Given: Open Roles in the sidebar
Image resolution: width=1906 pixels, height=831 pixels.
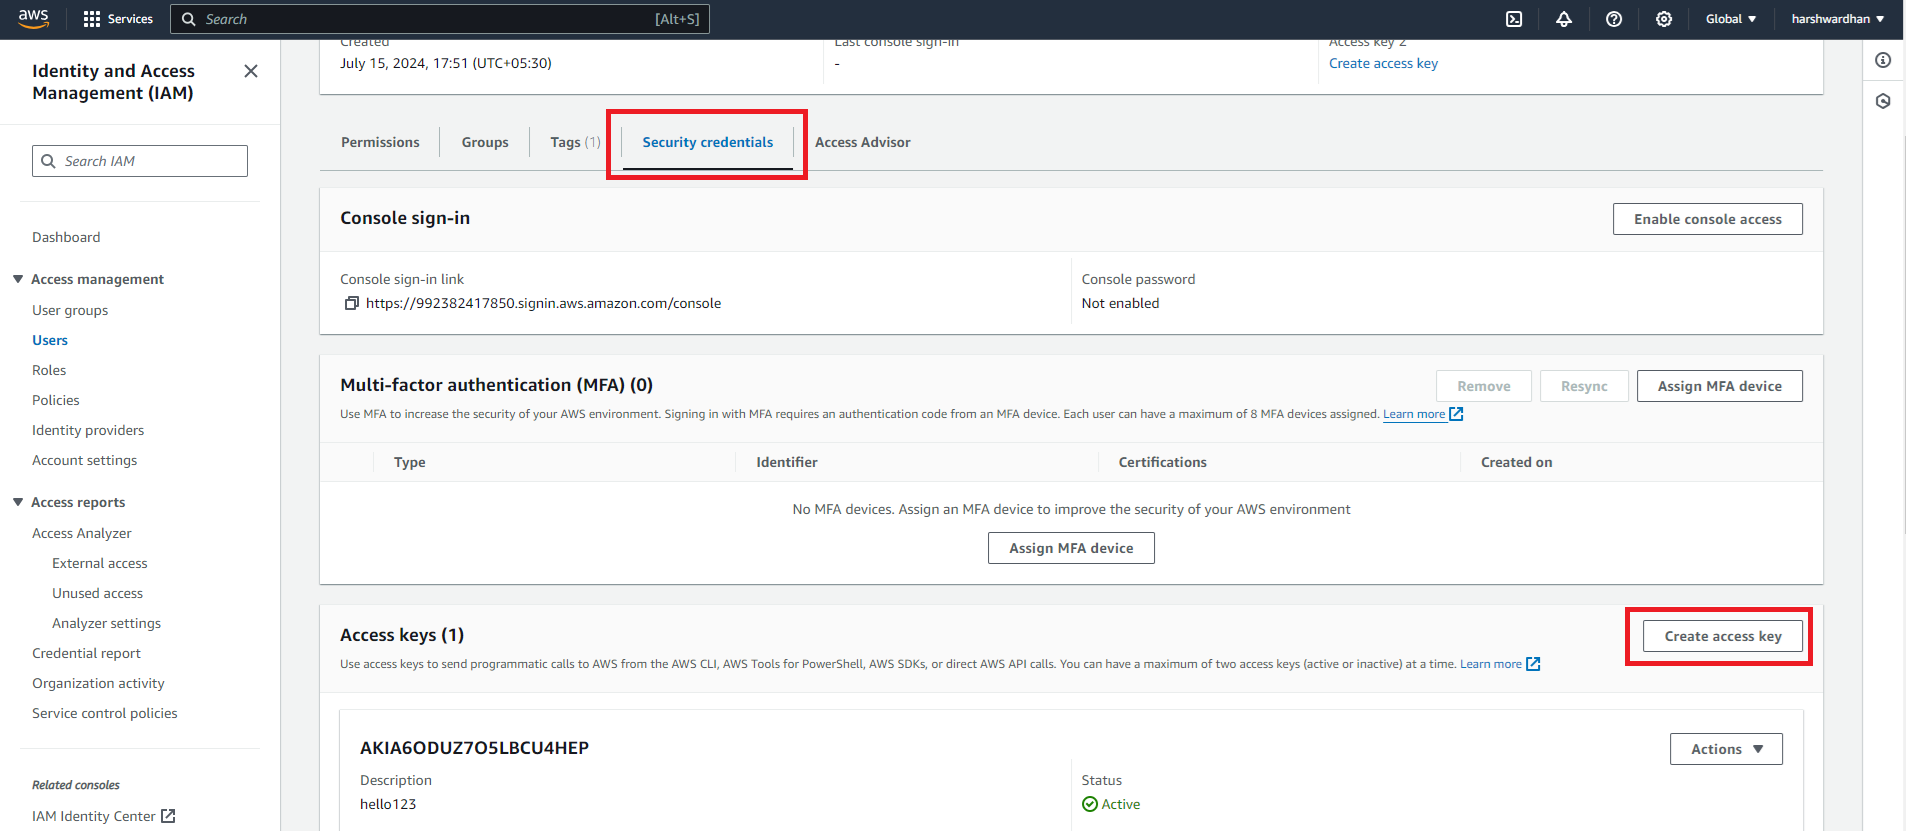Looking at the screenshot, I should [x=49, y=370].
